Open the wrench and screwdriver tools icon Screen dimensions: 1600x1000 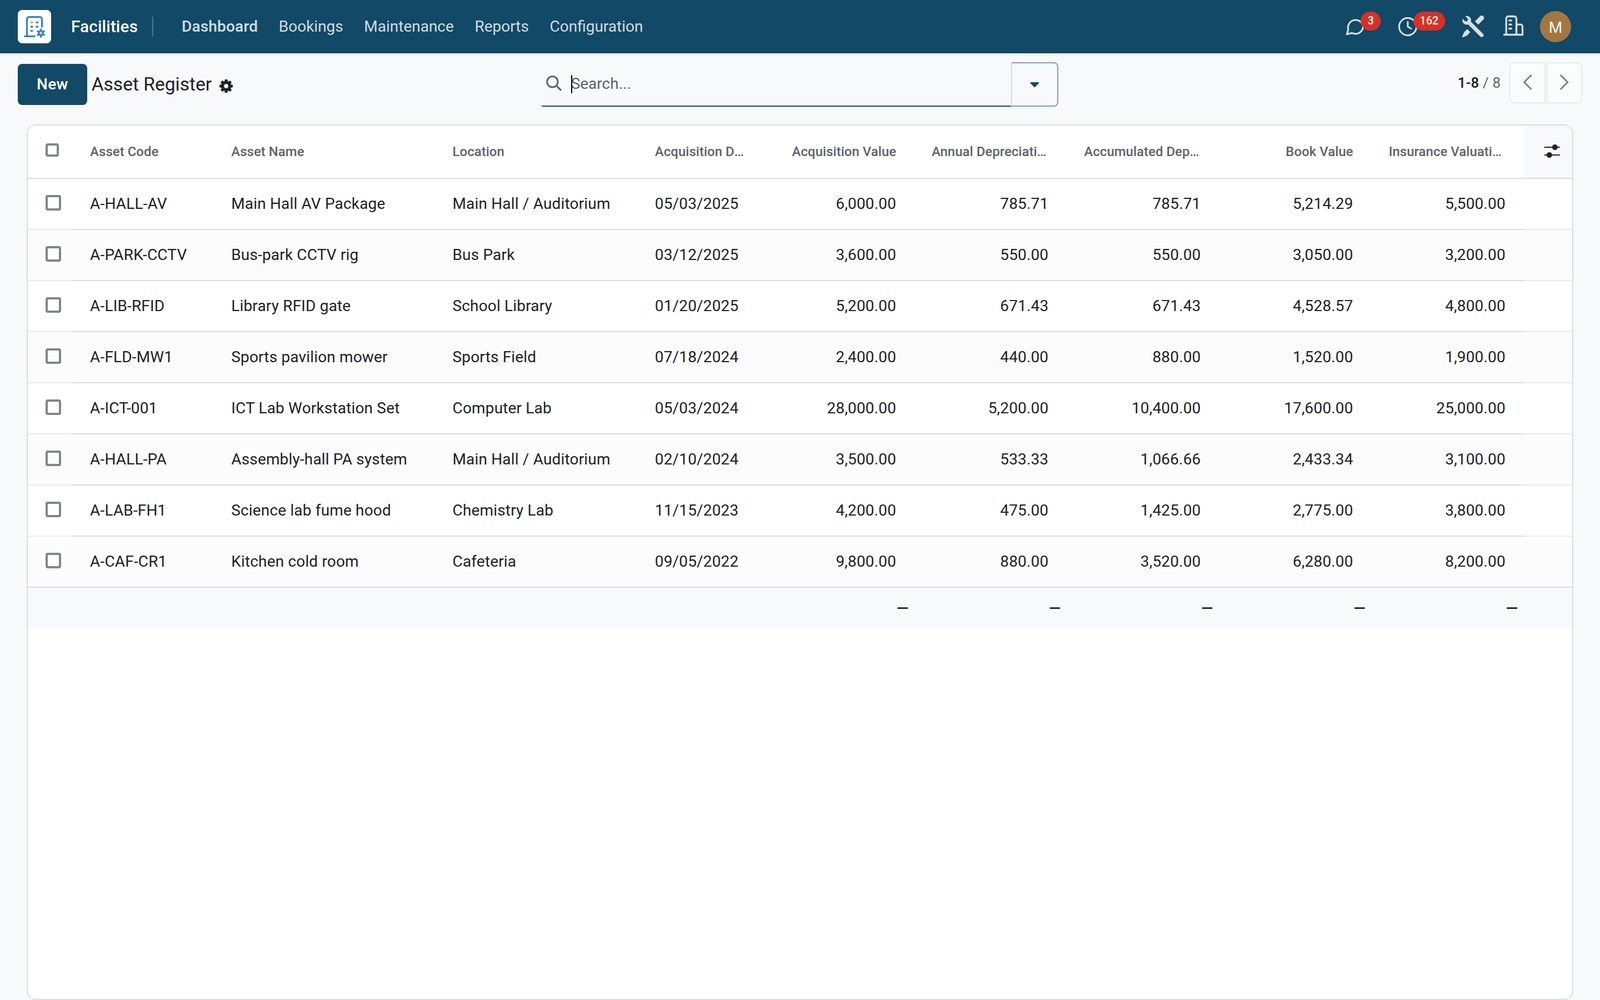[x=1472, y=27]
